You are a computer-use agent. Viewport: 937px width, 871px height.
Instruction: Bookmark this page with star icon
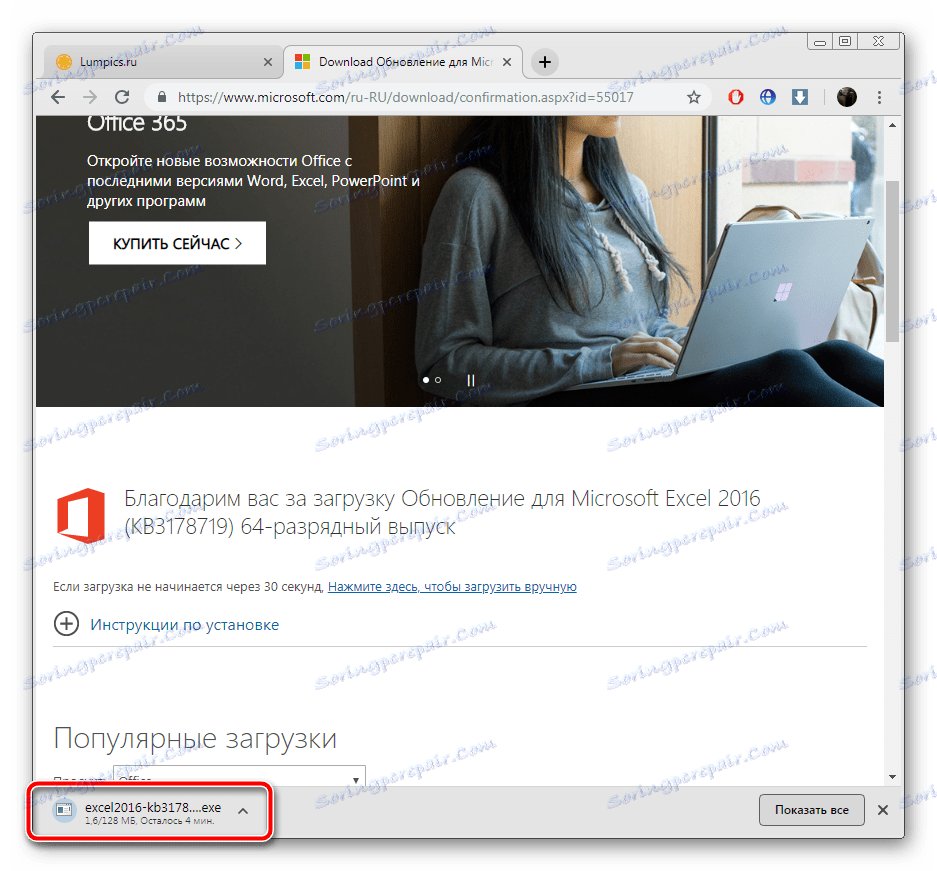pos(693,97)
